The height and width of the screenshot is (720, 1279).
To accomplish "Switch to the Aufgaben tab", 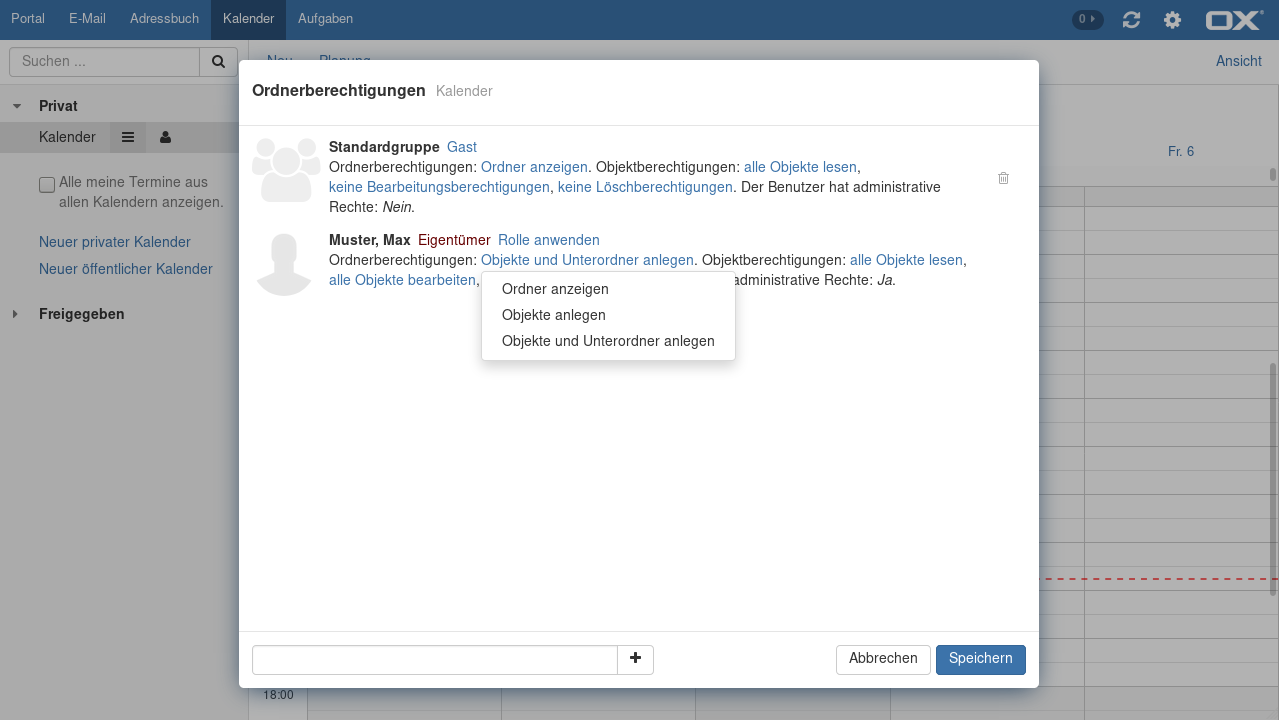I will coord(325,19).
